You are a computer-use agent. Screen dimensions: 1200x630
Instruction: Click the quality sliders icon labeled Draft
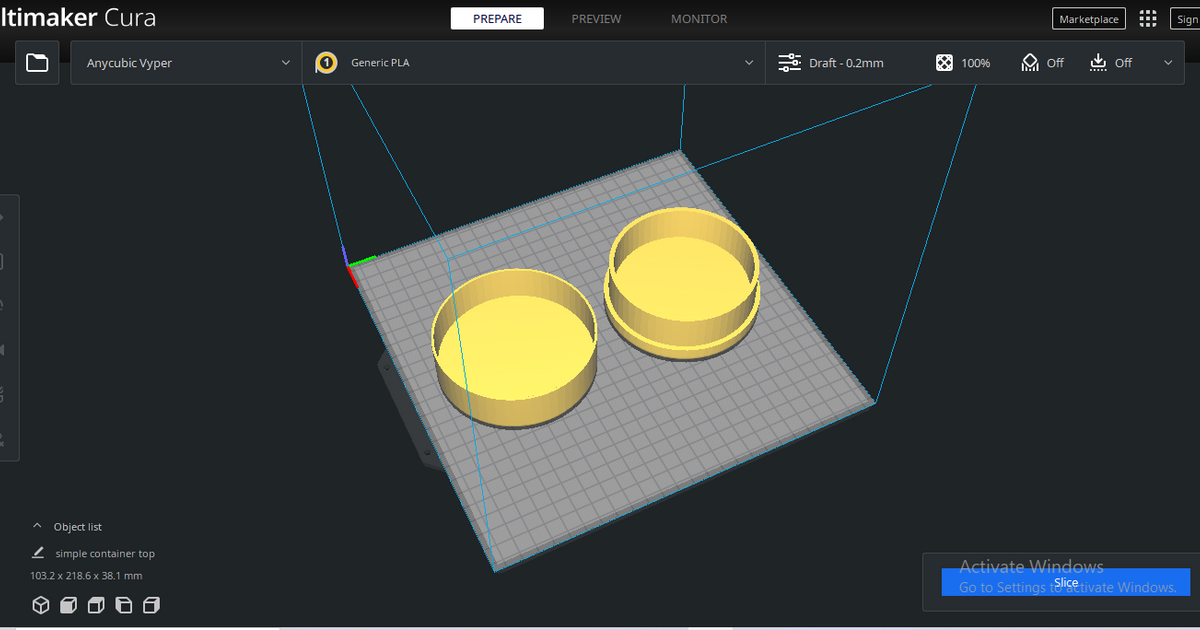point(789,62)
